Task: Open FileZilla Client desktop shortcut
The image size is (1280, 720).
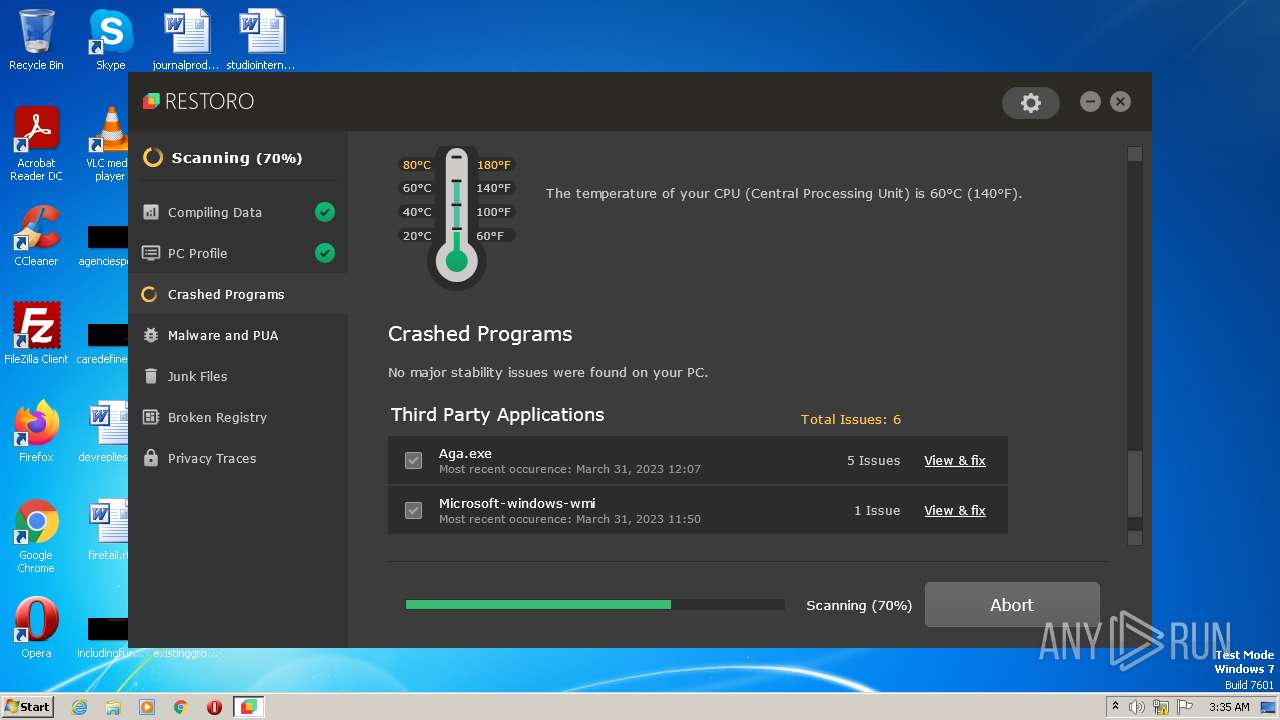Action: [36, 334]
